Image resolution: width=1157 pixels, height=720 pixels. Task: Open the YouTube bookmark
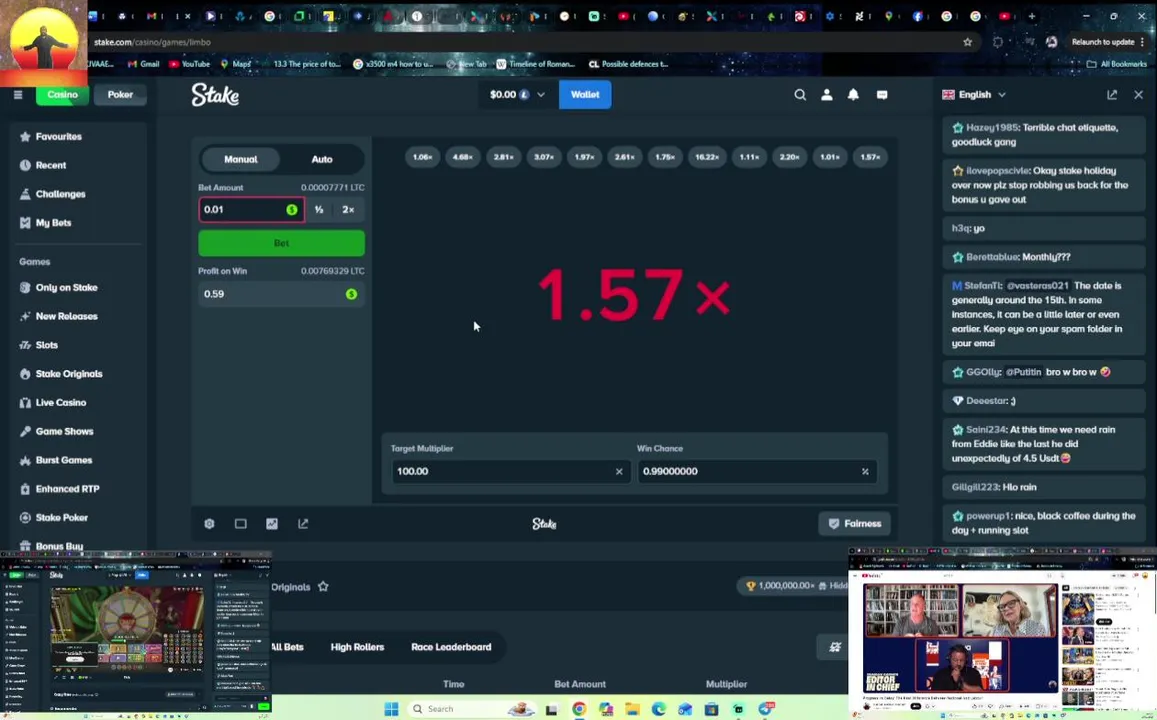(190, 64)
